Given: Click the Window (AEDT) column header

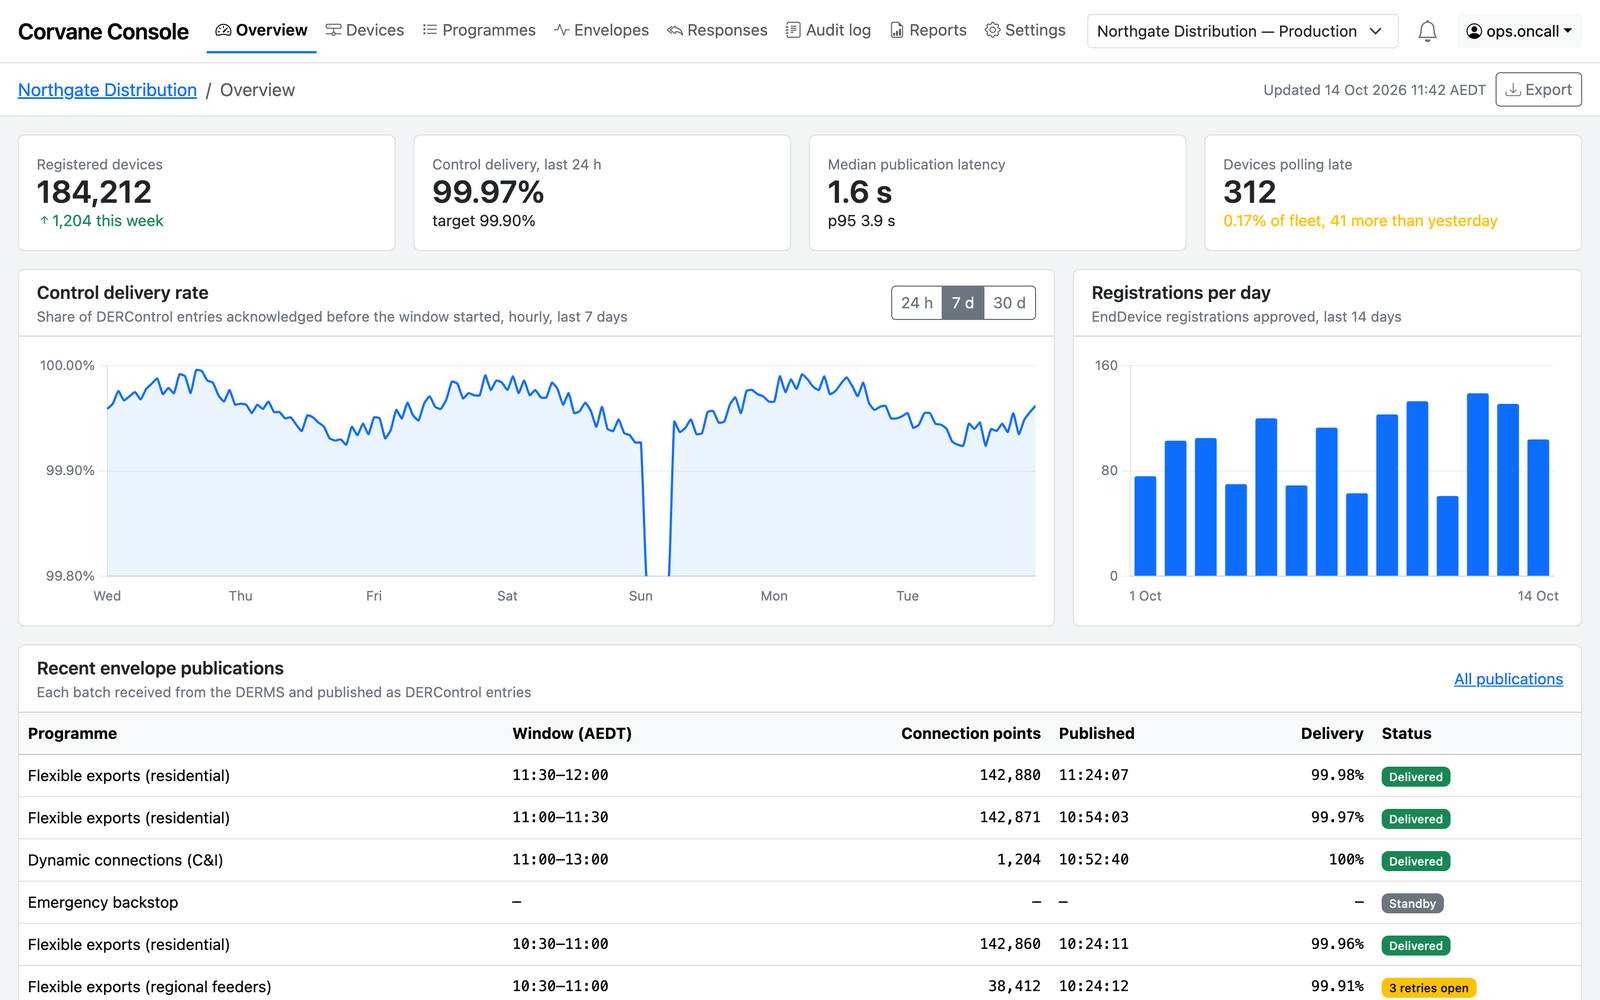Looking at the screenshot, I should click(572, 734).
